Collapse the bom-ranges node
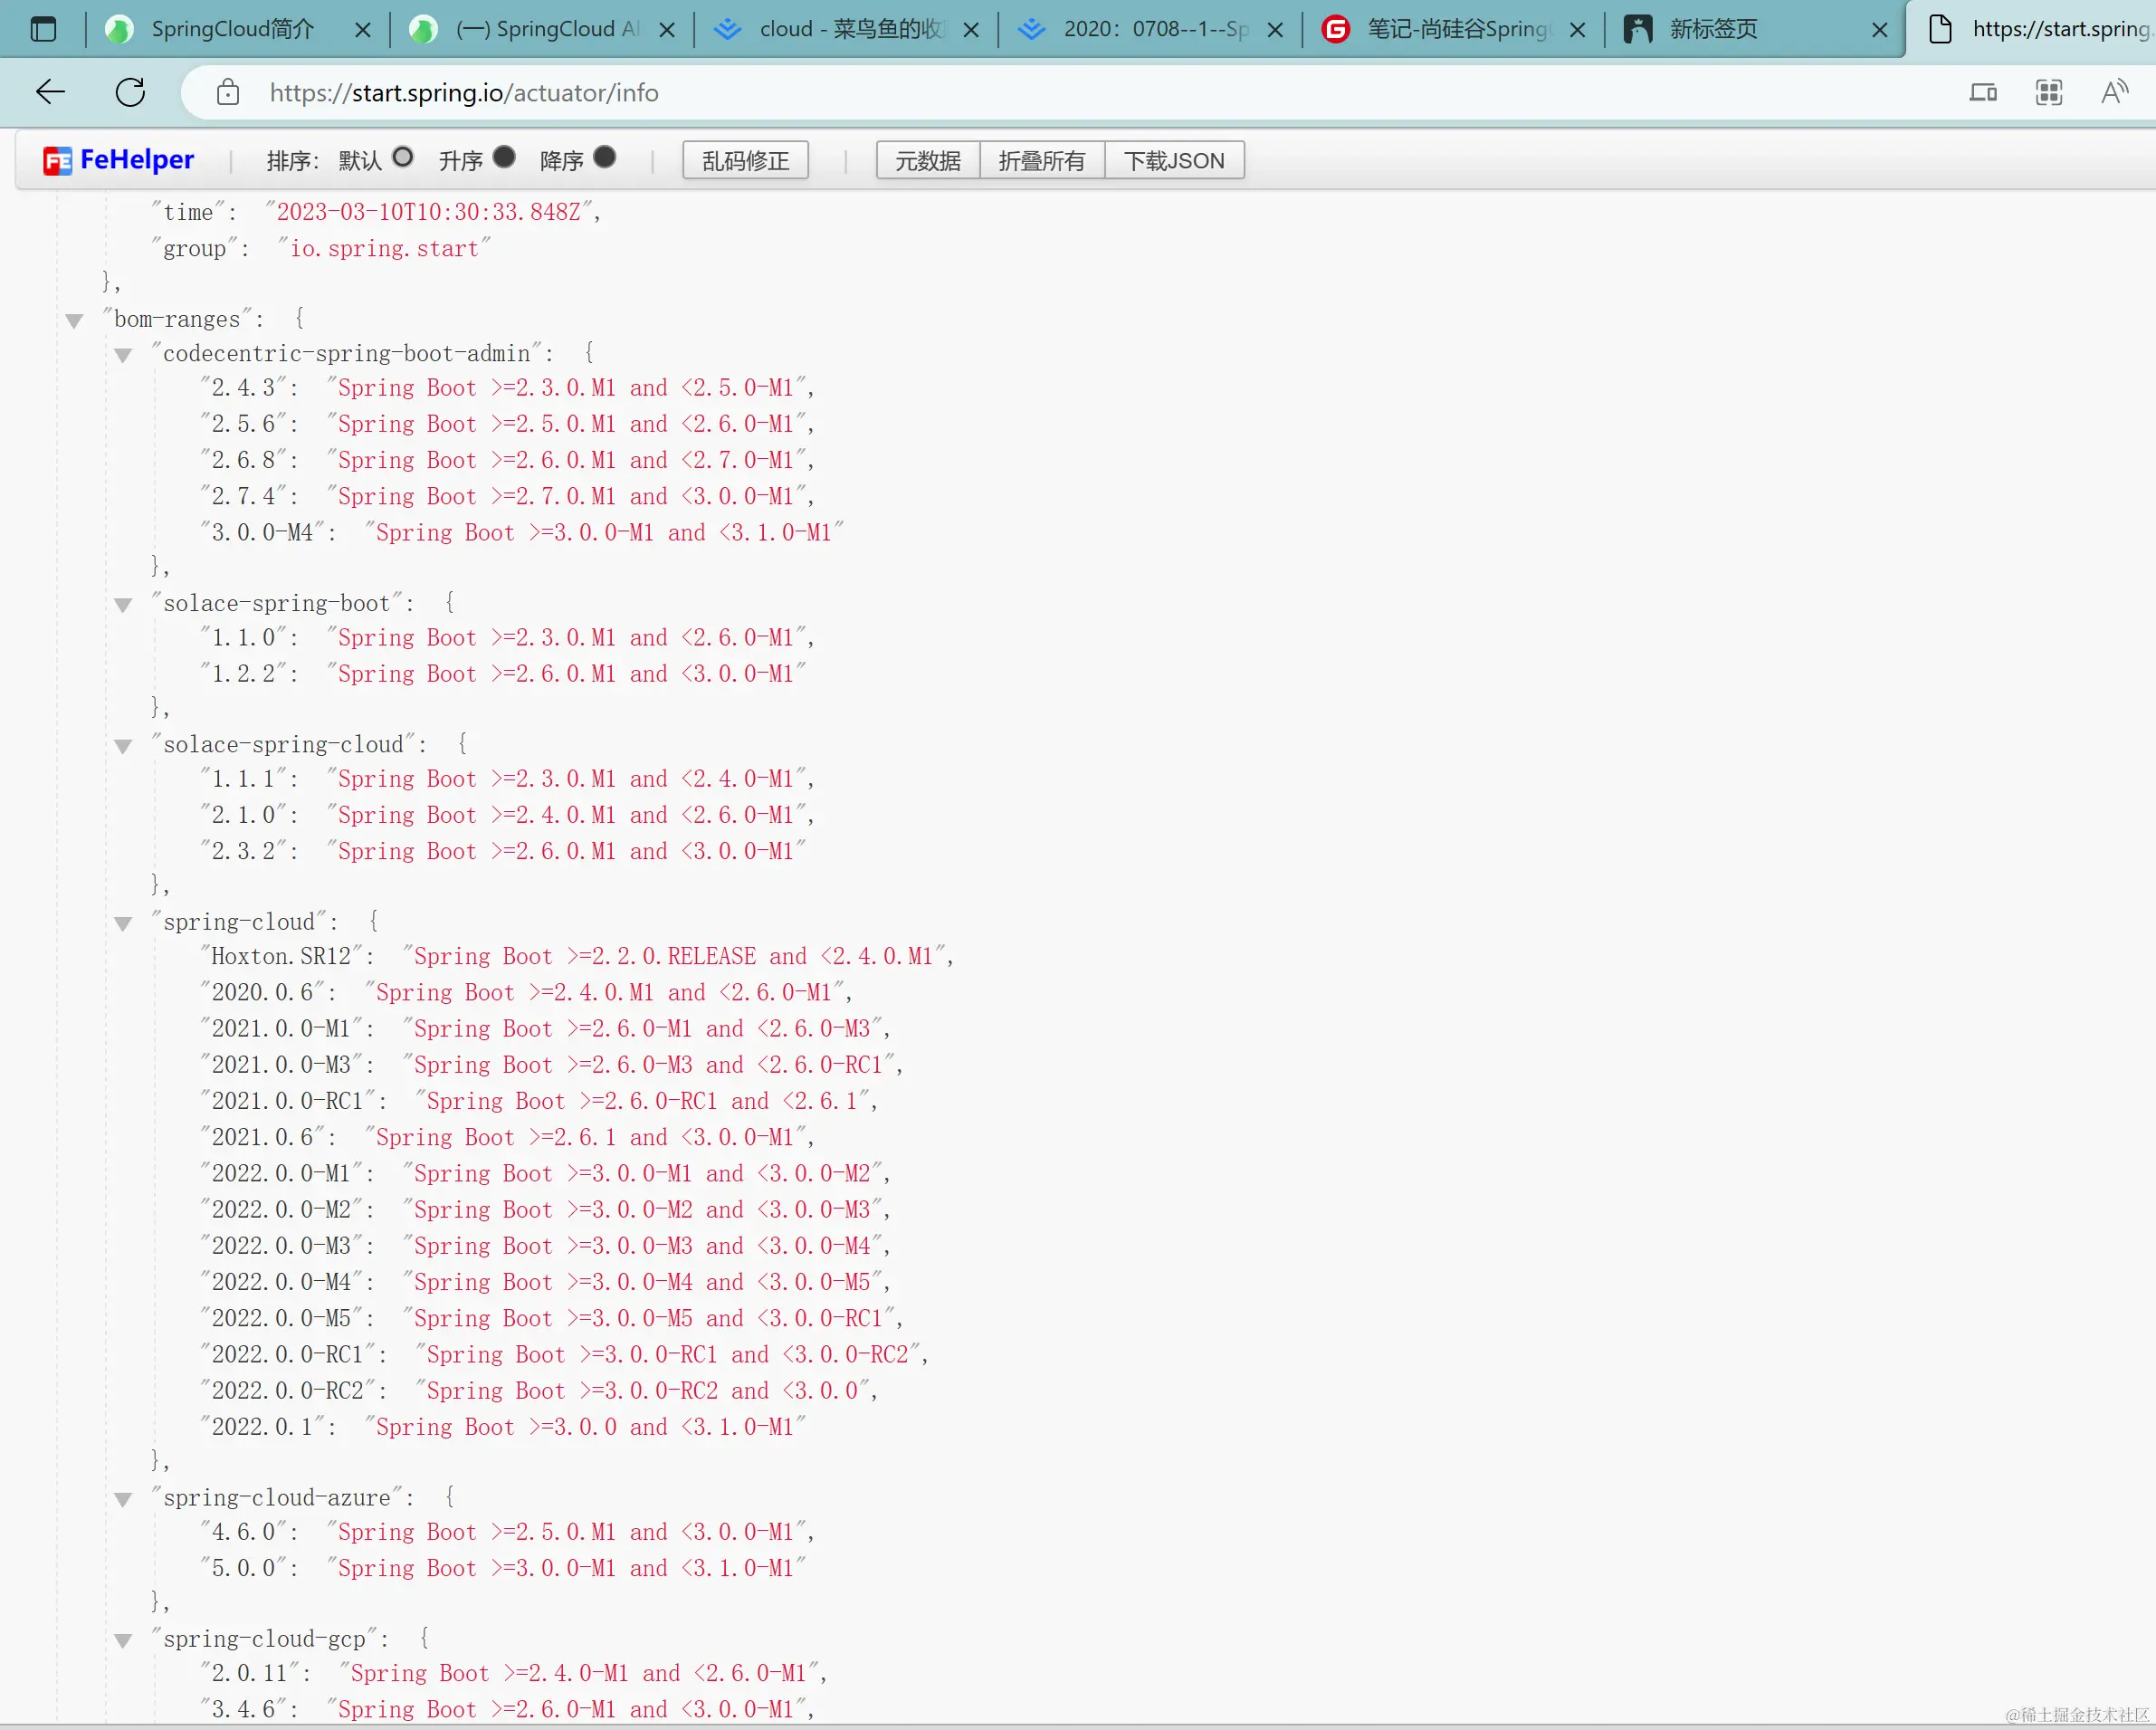The width and height of the screenshot is (2156, 1730). coord(74,321)
